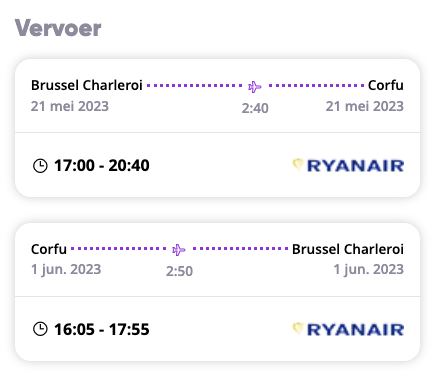Click the 16:05 - 17:55 flight times
Image resolution: width=434 pixels, height=380 pixels.
(x=102, y=329)
